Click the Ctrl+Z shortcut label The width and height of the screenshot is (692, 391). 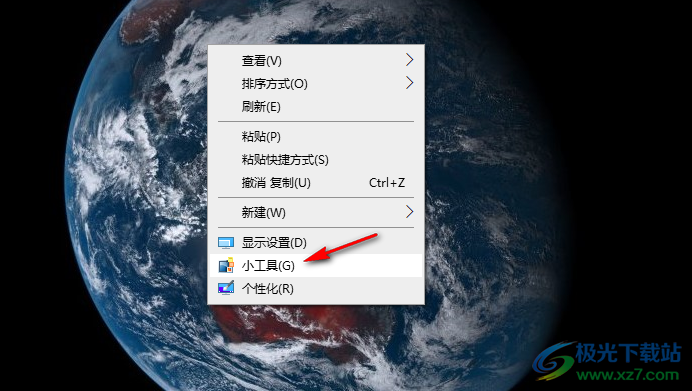coord(387,182)
